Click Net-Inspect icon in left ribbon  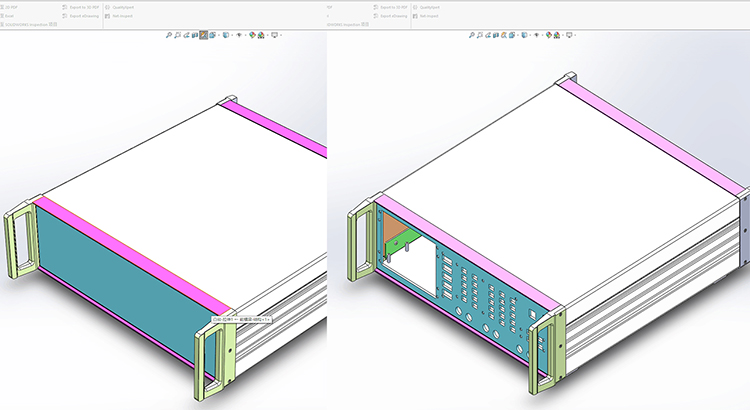click(120, 17)
